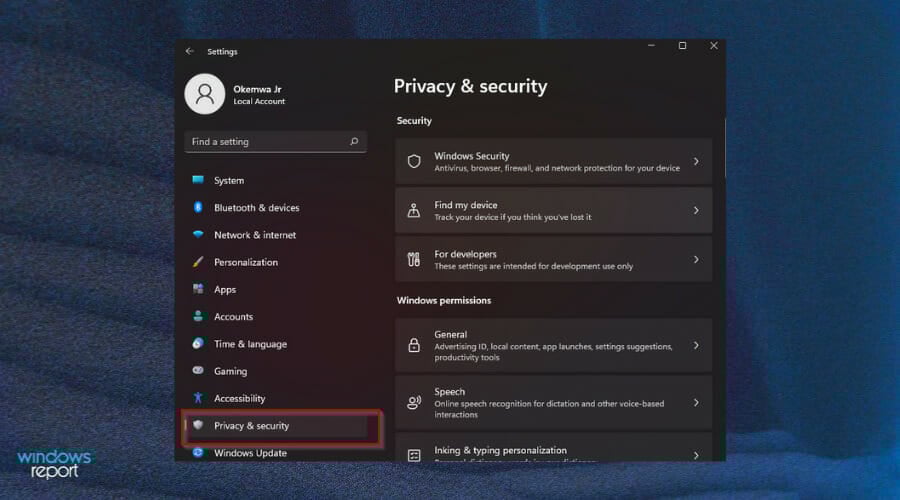
Task: Open Speech settings chevron arrow
Action: 696,402
